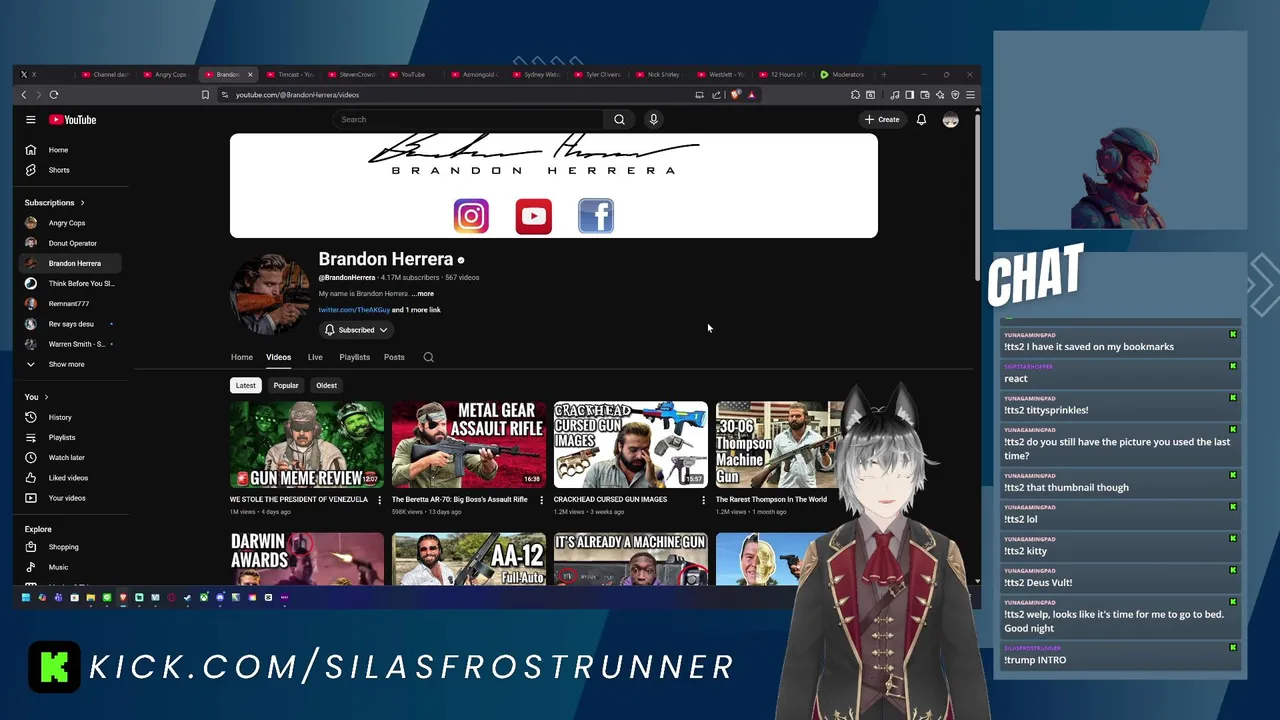Click Brandon Herrera channel profile picture
Viewport: 1280px width, 720px height.
coord(270,294)
